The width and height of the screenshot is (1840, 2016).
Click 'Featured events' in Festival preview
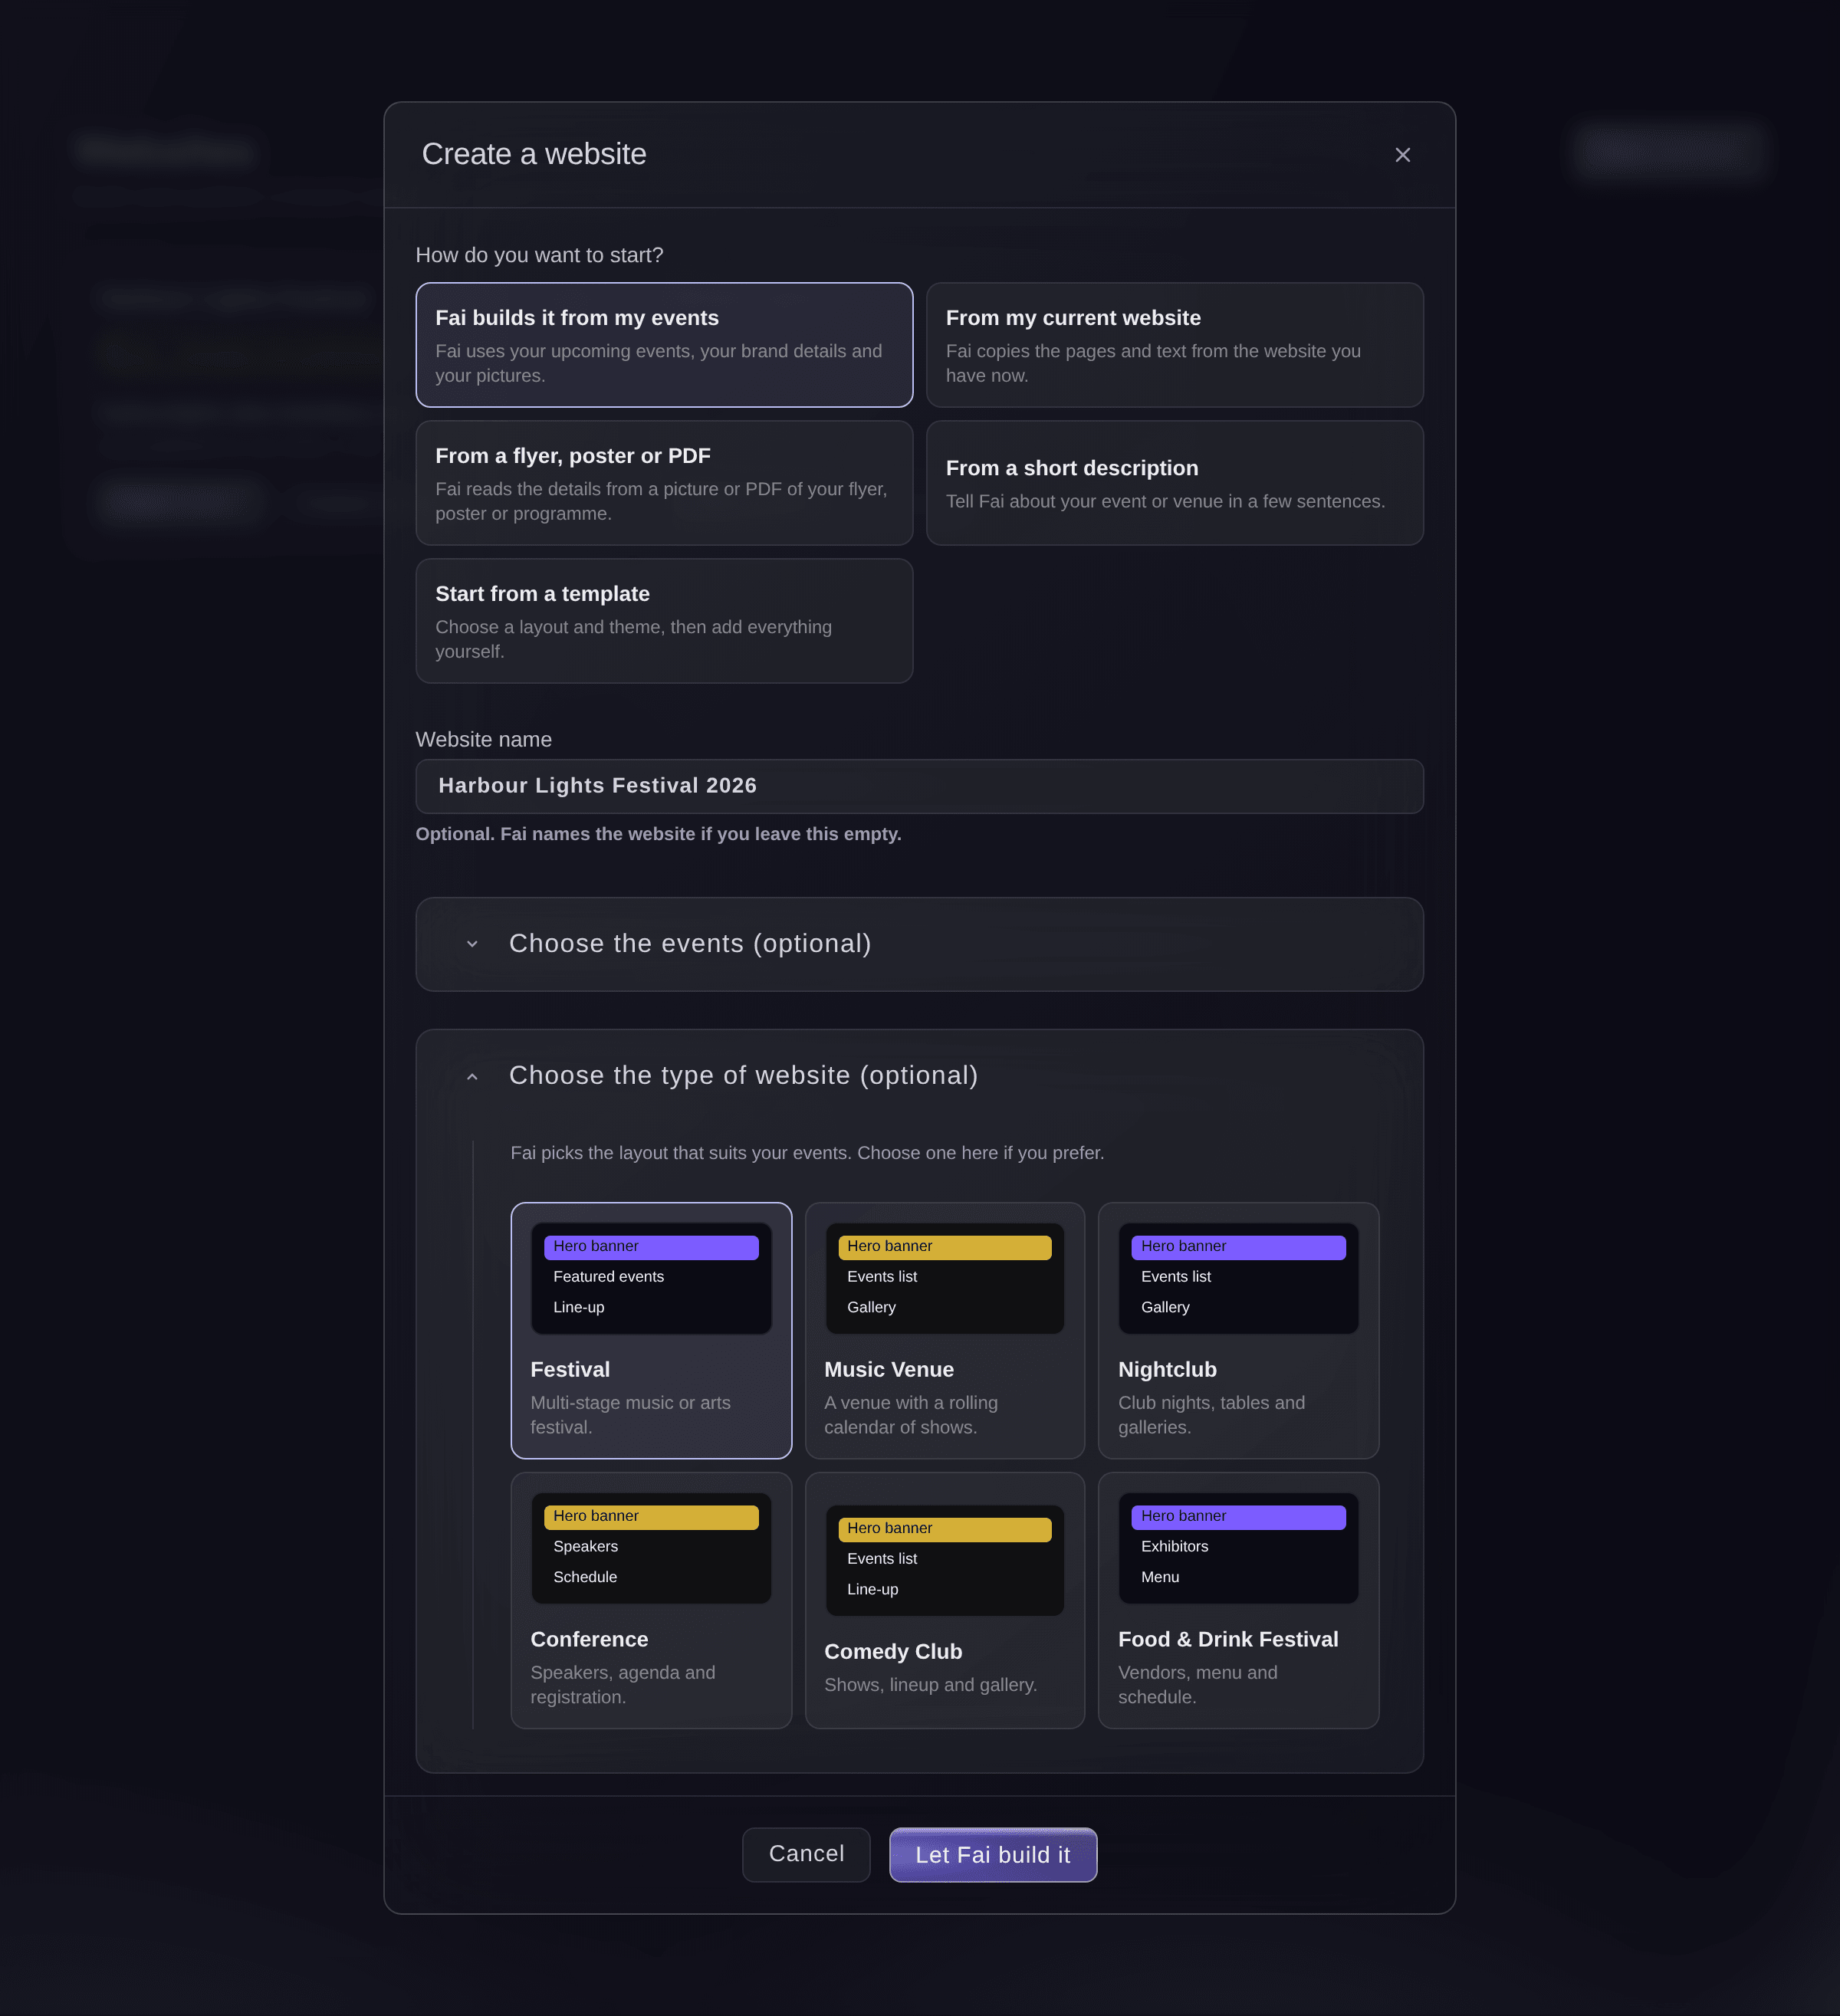(608, 1277)
